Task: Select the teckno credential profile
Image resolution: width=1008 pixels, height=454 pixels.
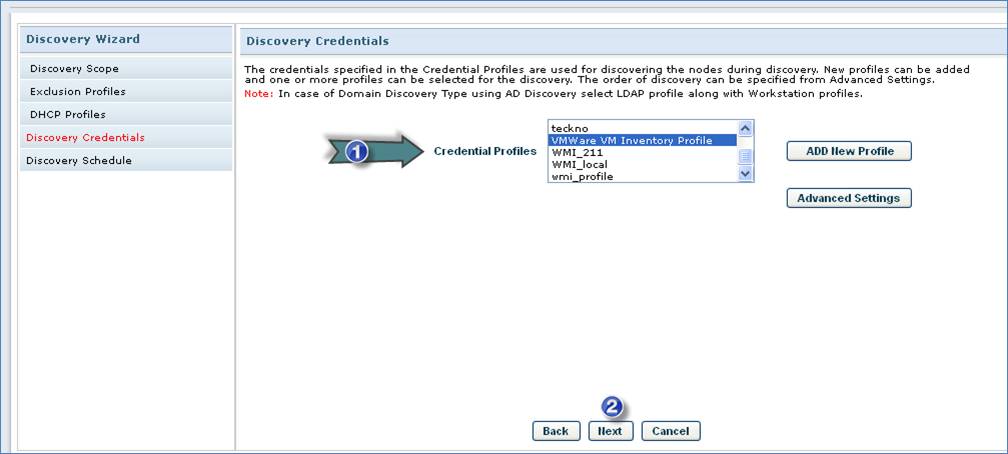Action: [x=570, y=129]
